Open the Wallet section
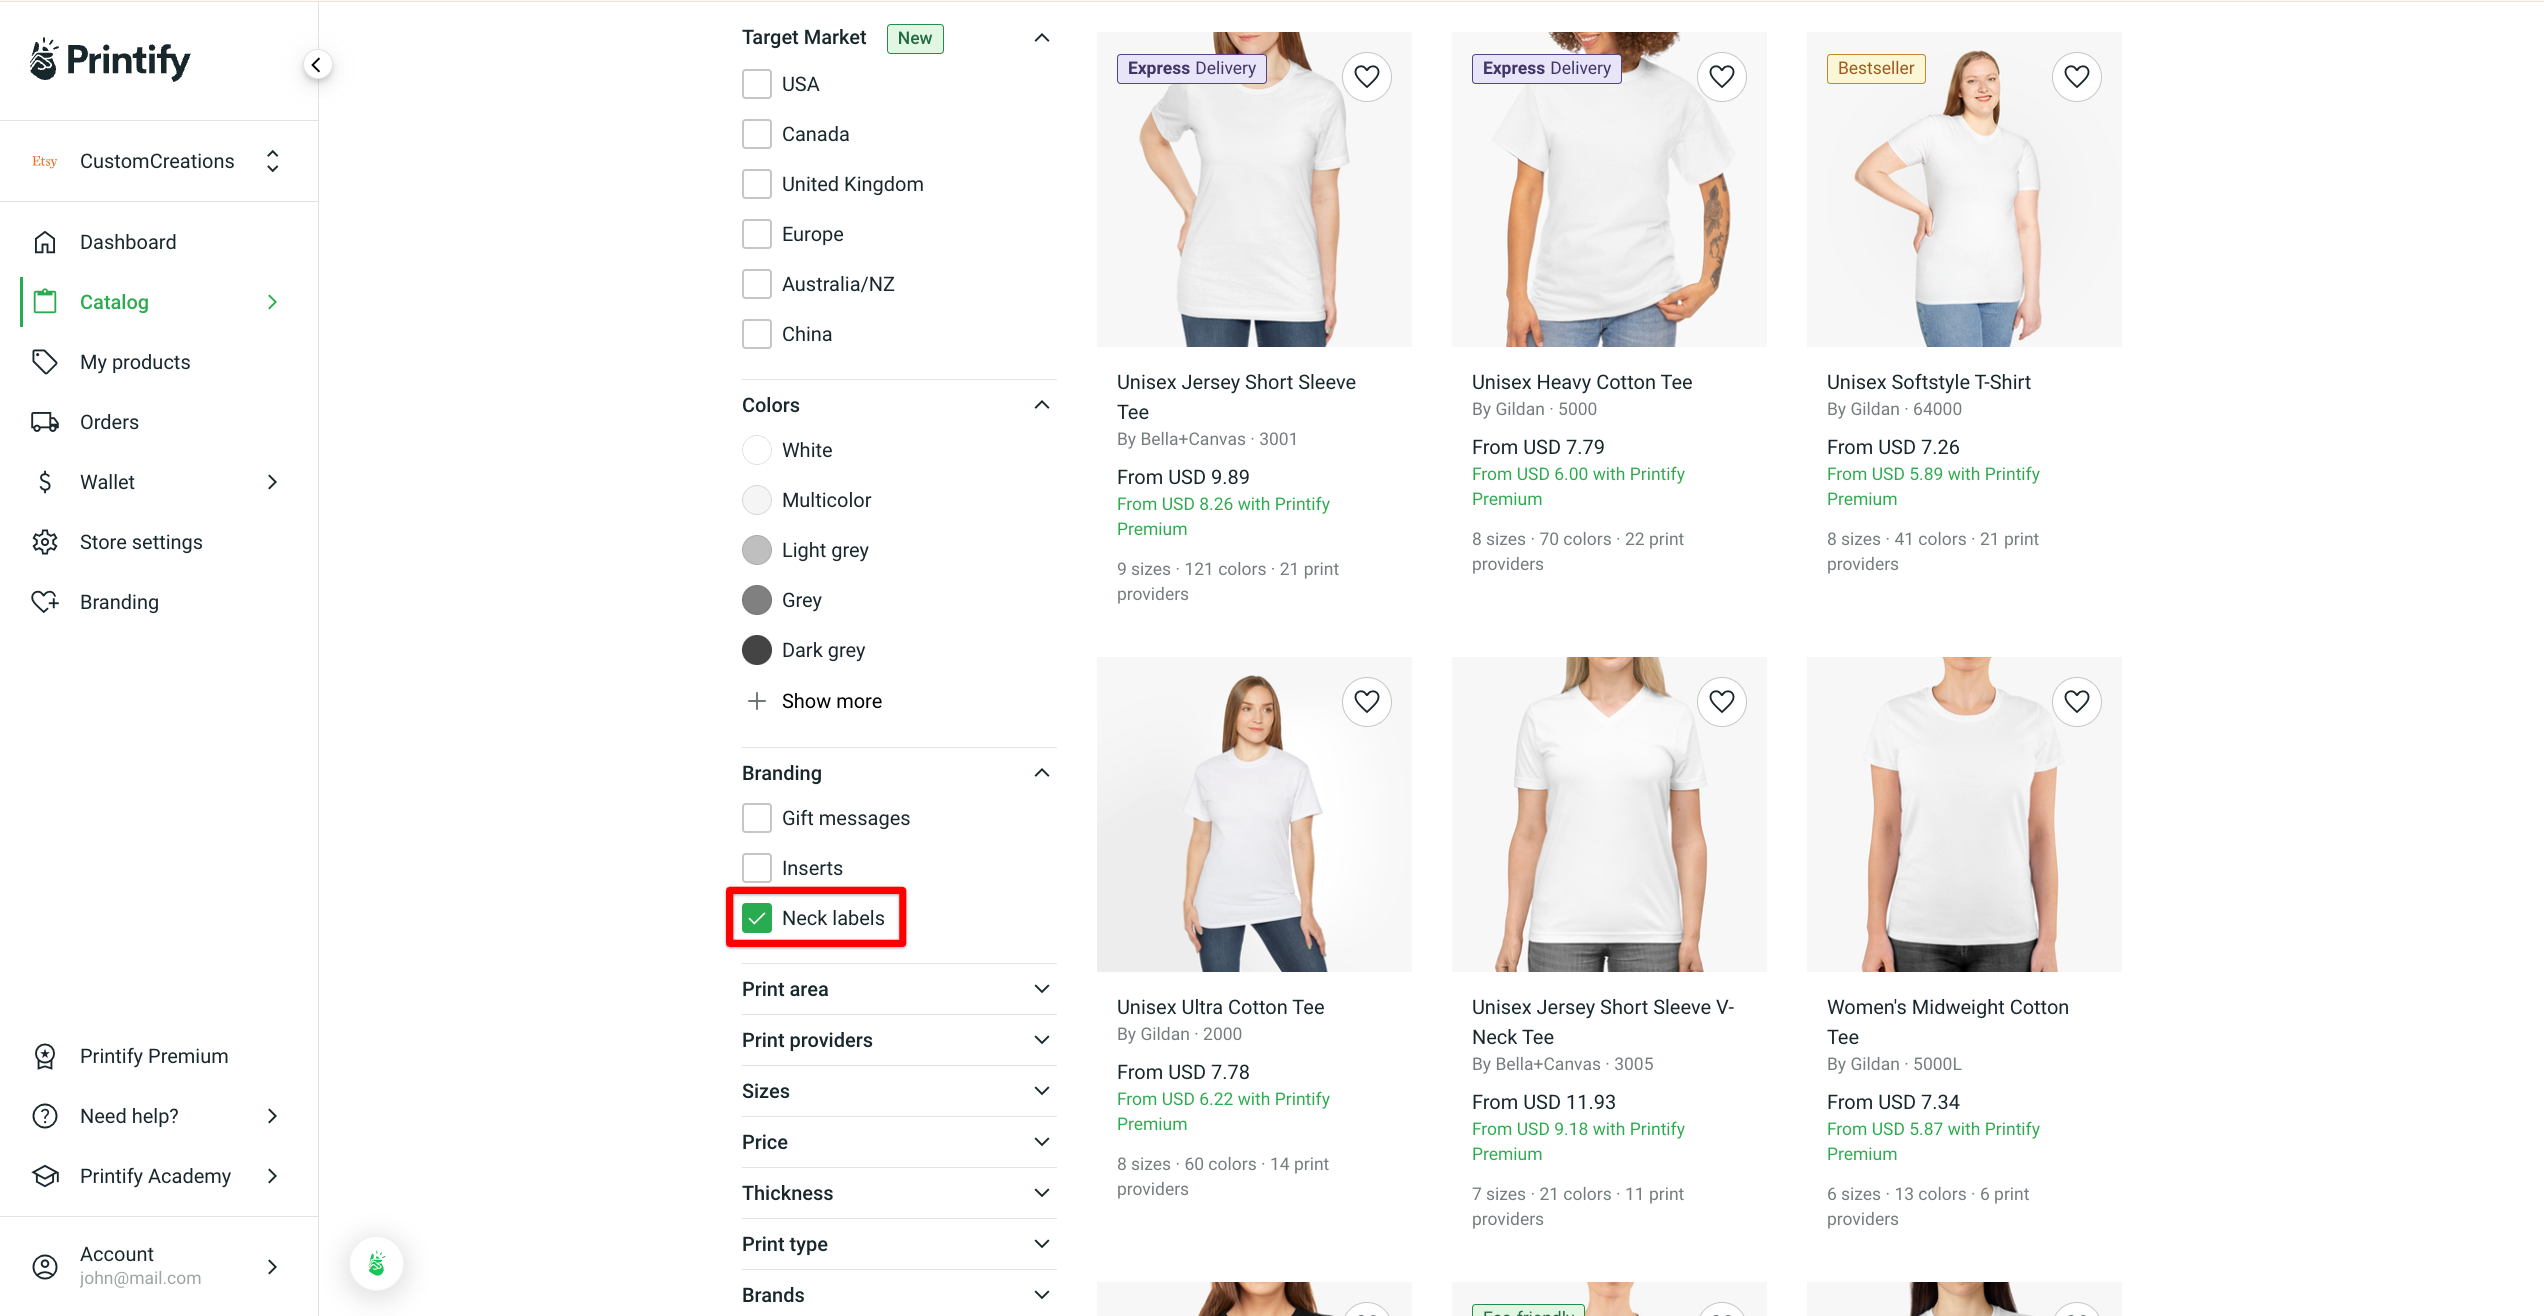 click(x=108, y=481)
